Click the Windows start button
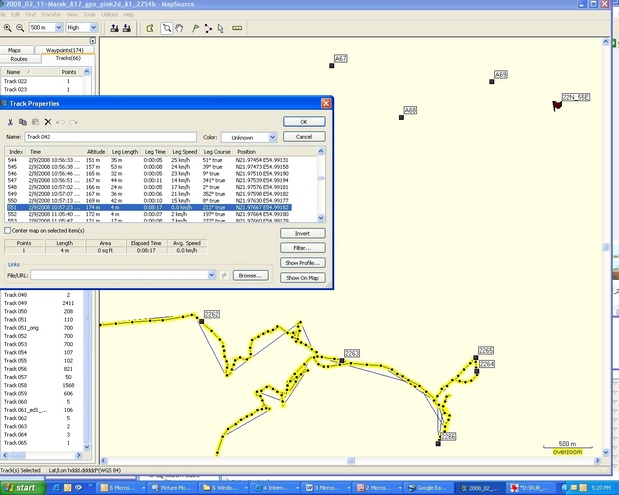Image resolution: width=619 pixels, height=495 pixels. click(22, 488)
